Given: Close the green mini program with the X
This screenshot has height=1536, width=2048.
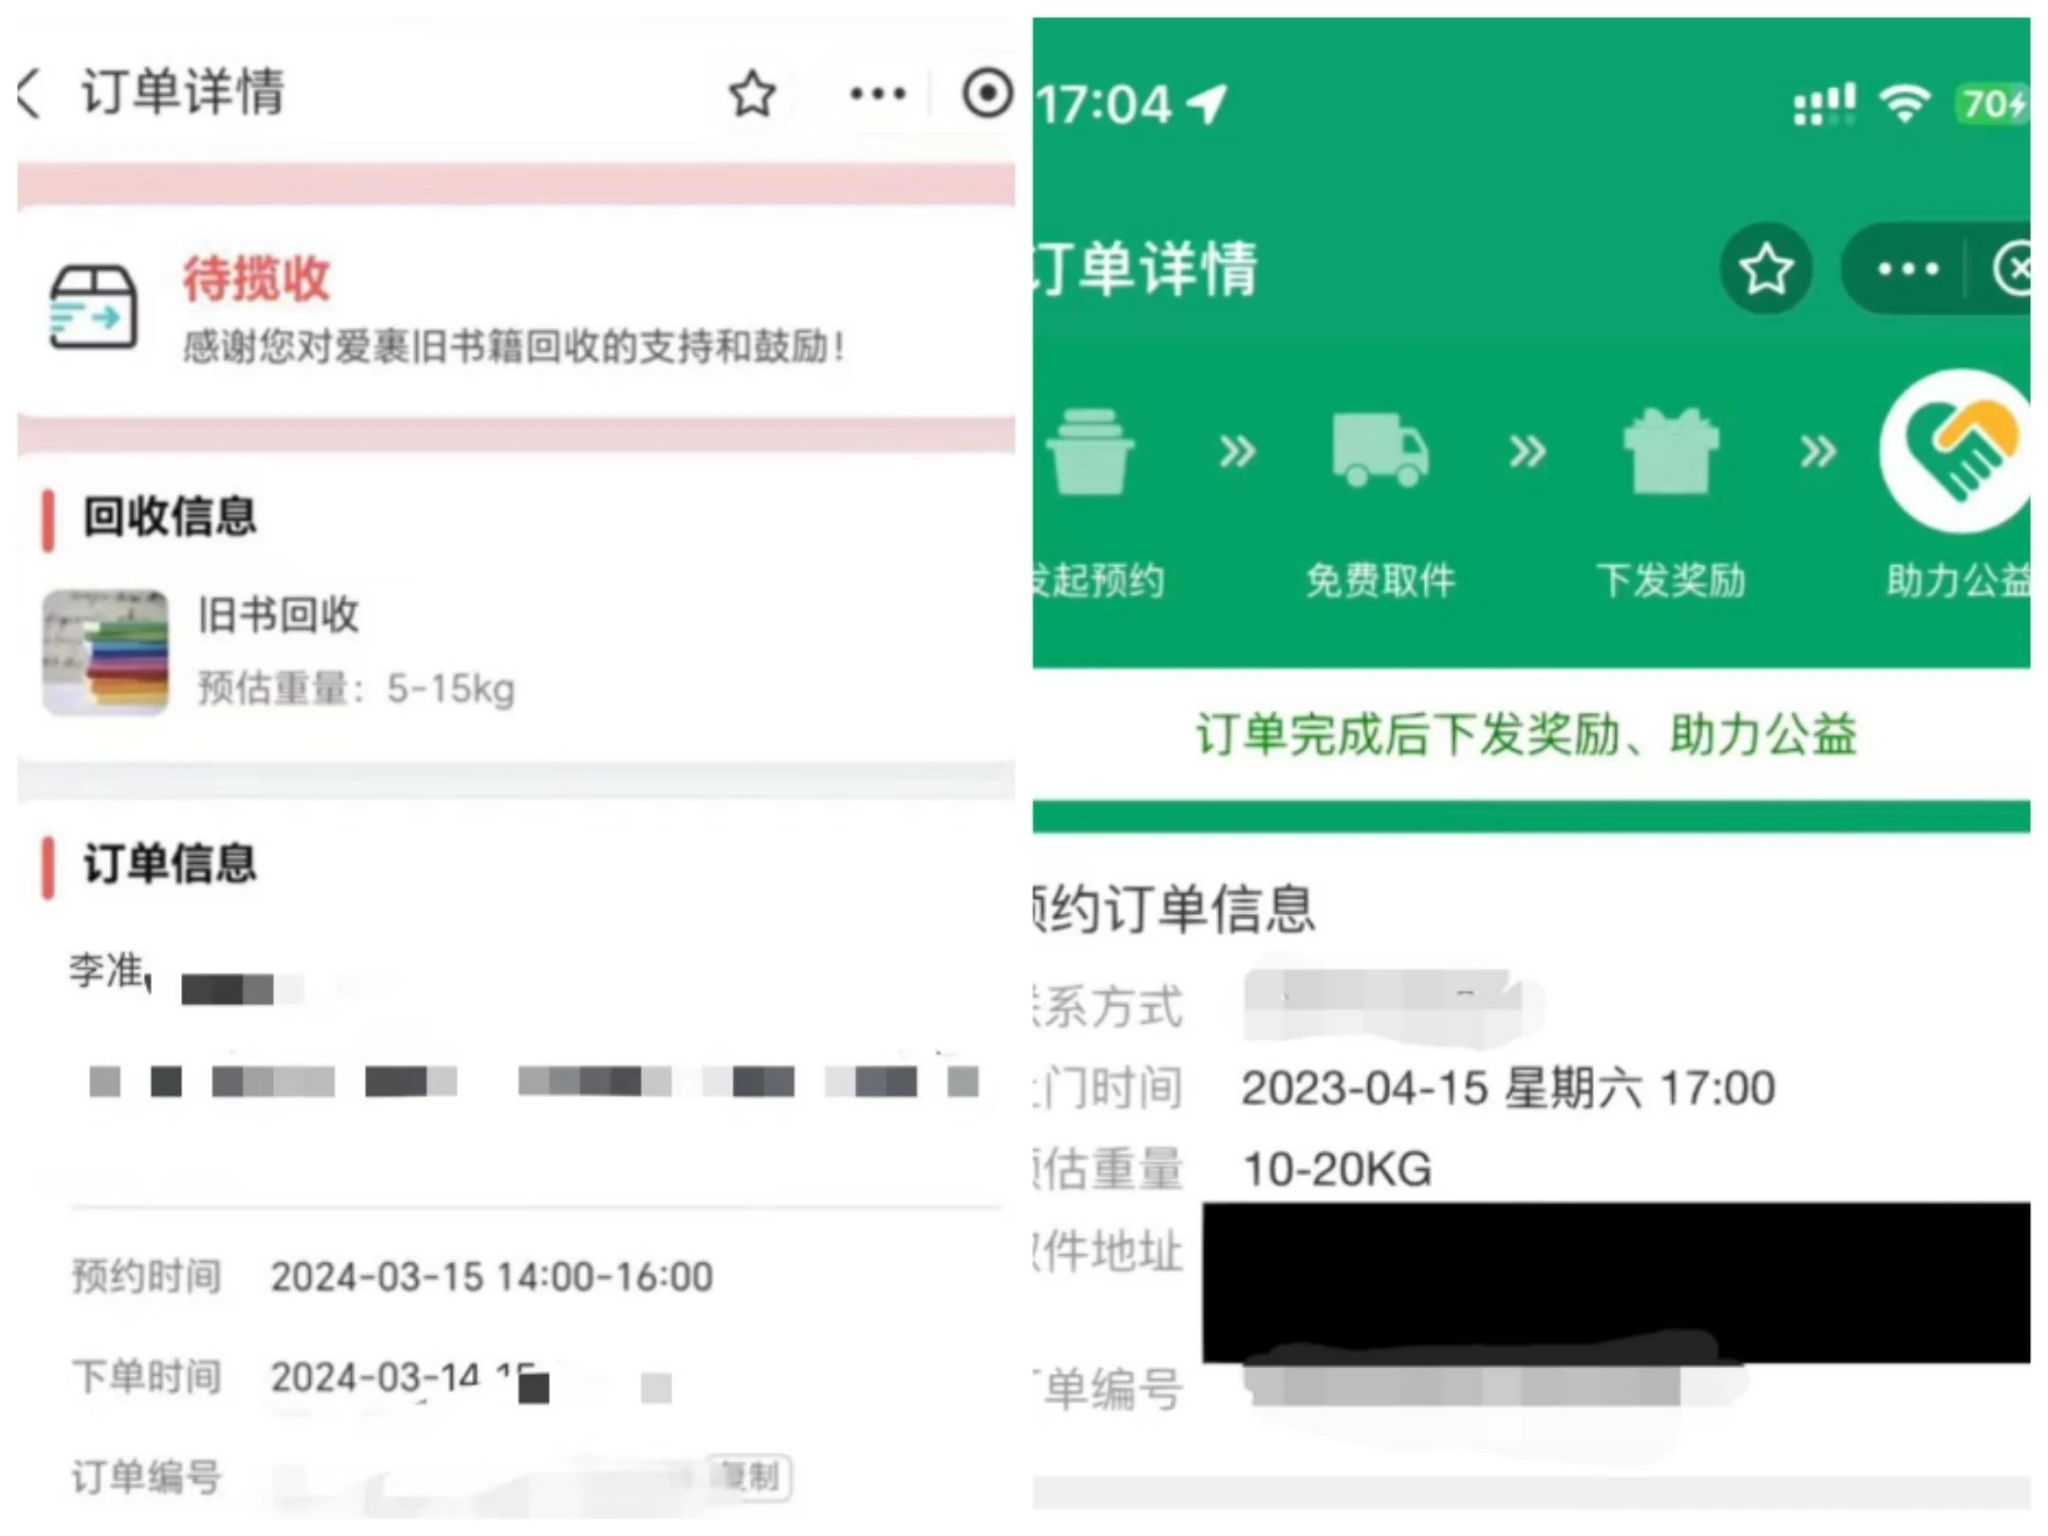Looking at the screenshot, I should coord(2012,268).
